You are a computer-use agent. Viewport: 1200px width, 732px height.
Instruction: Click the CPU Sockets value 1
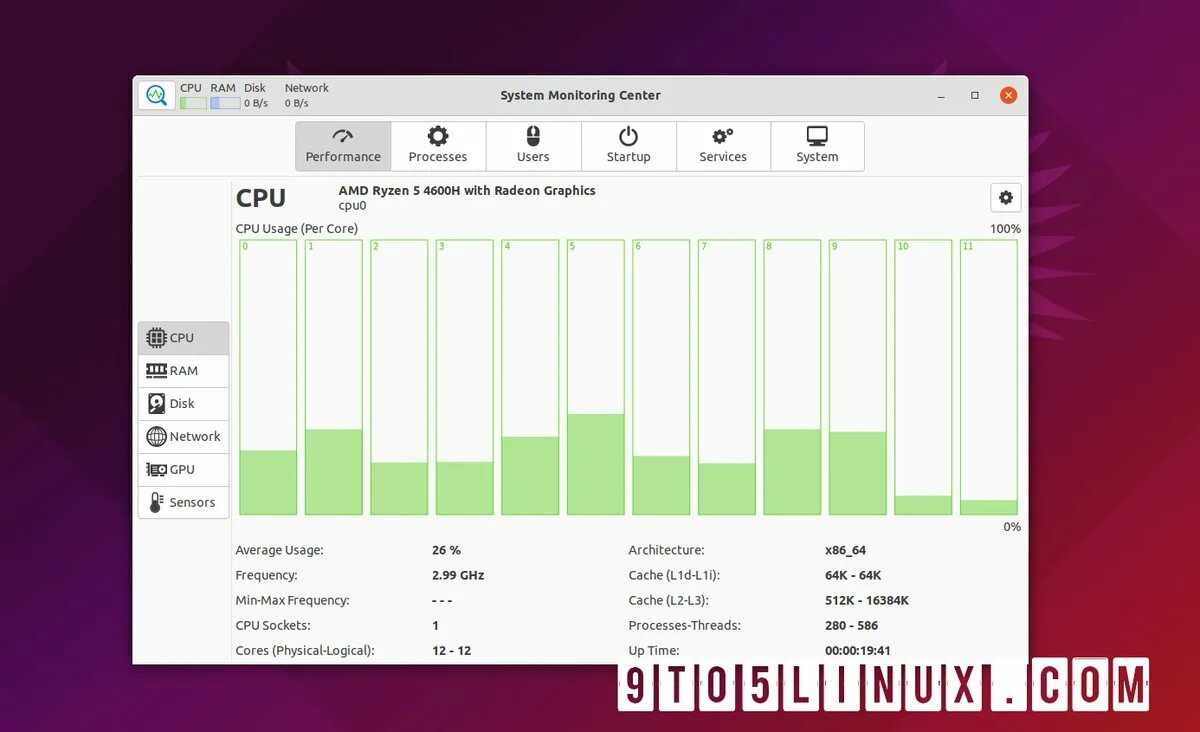[436, 625]
